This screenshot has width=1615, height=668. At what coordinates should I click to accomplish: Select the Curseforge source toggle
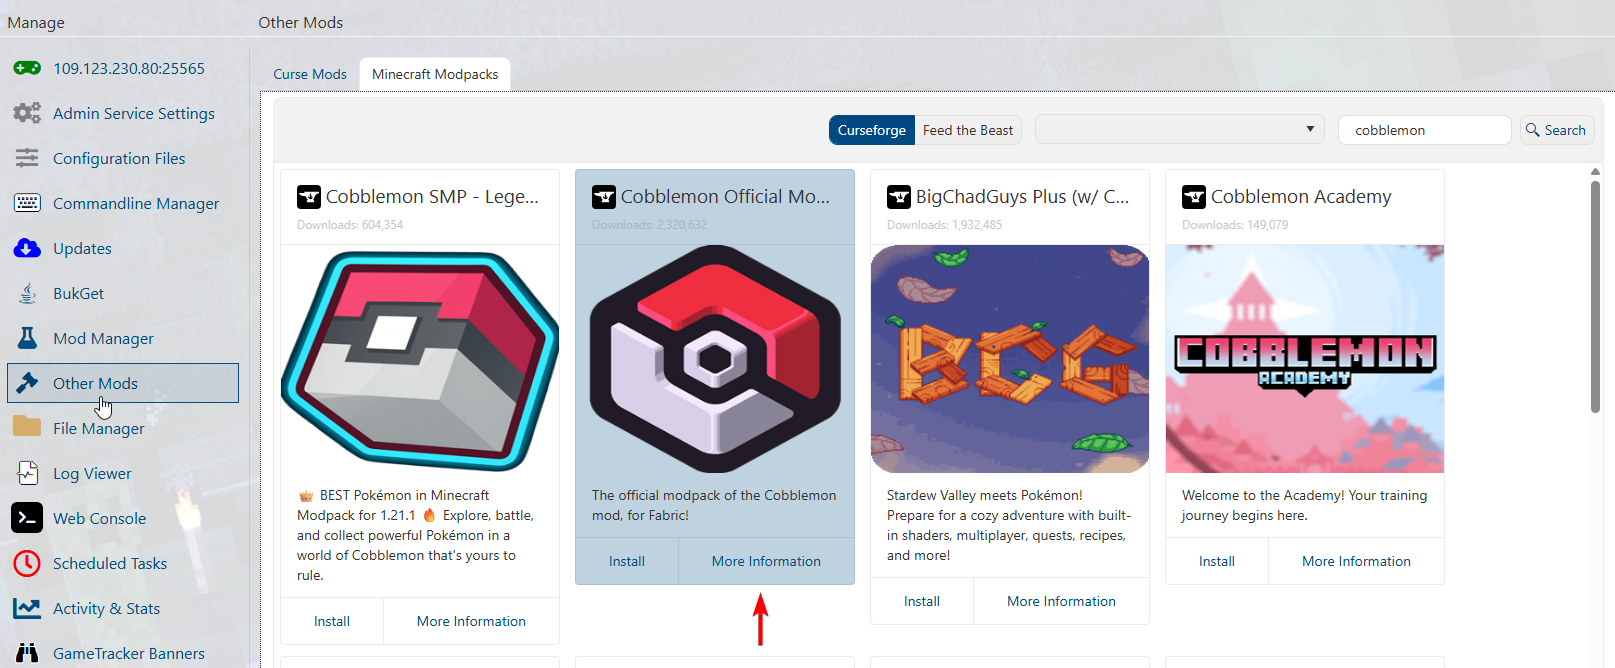tap(871, 130)
